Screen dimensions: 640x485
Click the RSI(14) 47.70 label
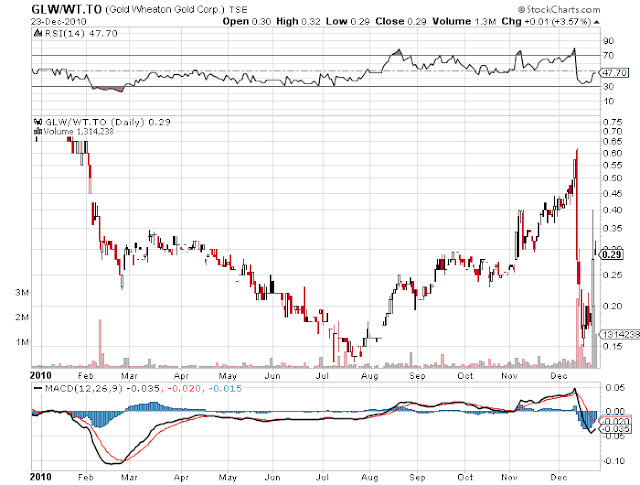coord(80,33)
